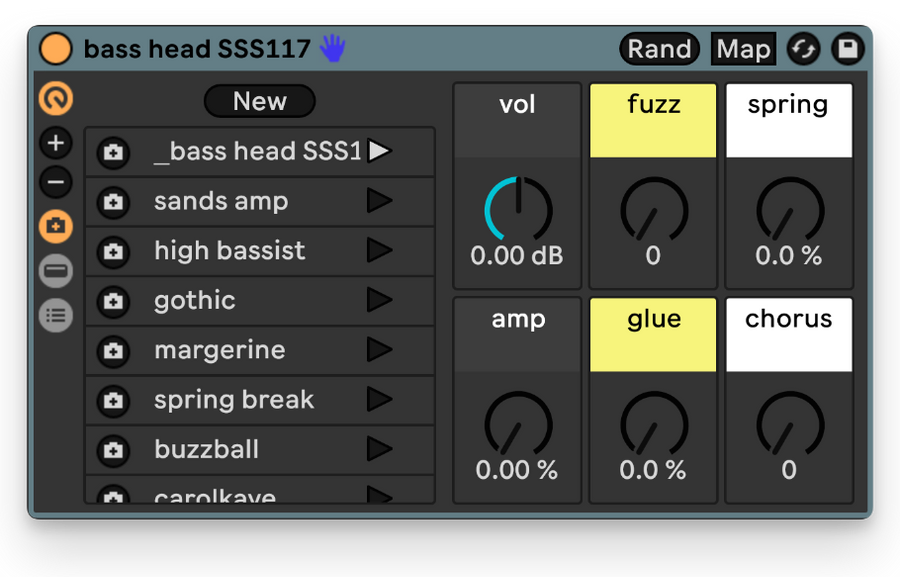Click the yellow glue macro label

coord(653,335)
